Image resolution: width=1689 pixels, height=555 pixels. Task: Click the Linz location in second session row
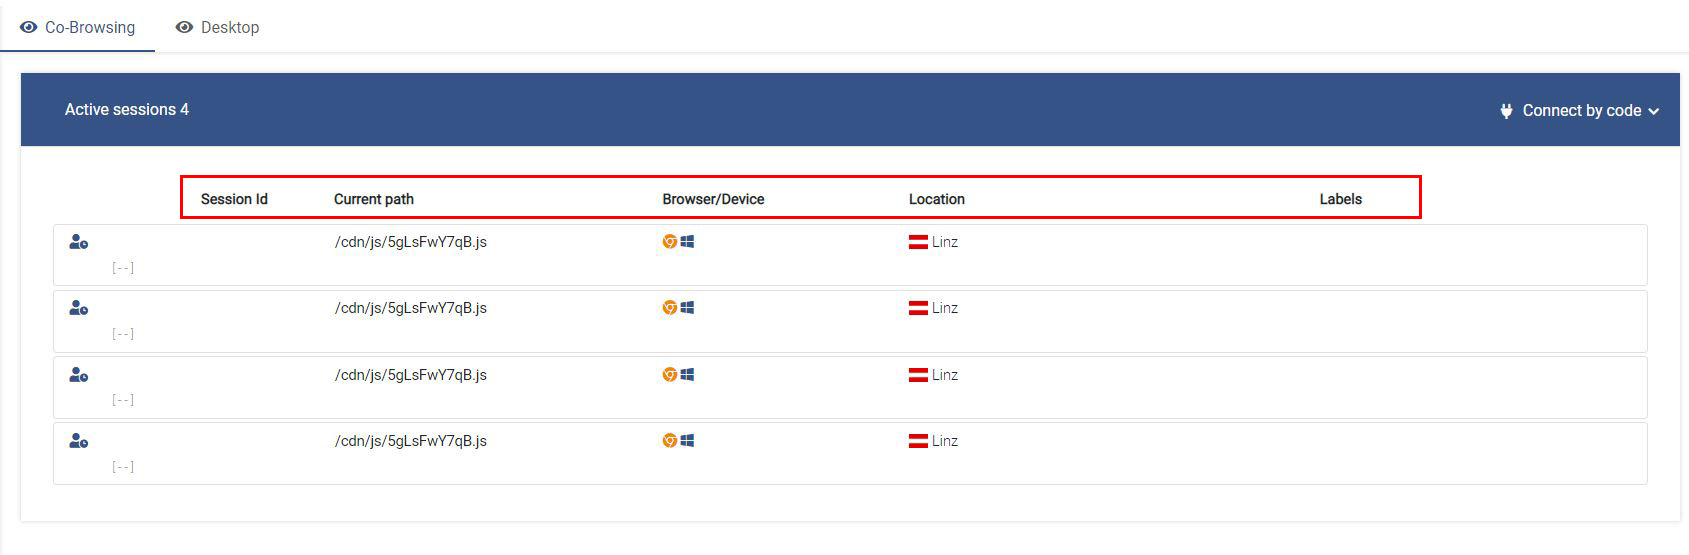tap(945, 308)
